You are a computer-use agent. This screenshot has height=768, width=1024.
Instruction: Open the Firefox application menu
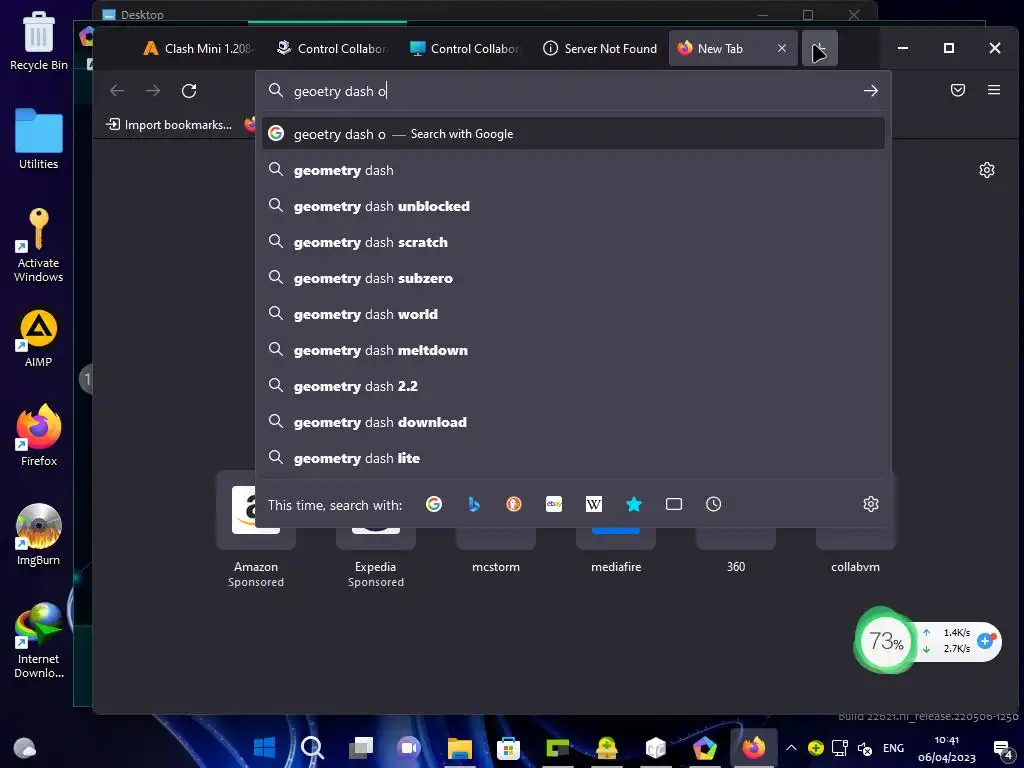(994, 90)
